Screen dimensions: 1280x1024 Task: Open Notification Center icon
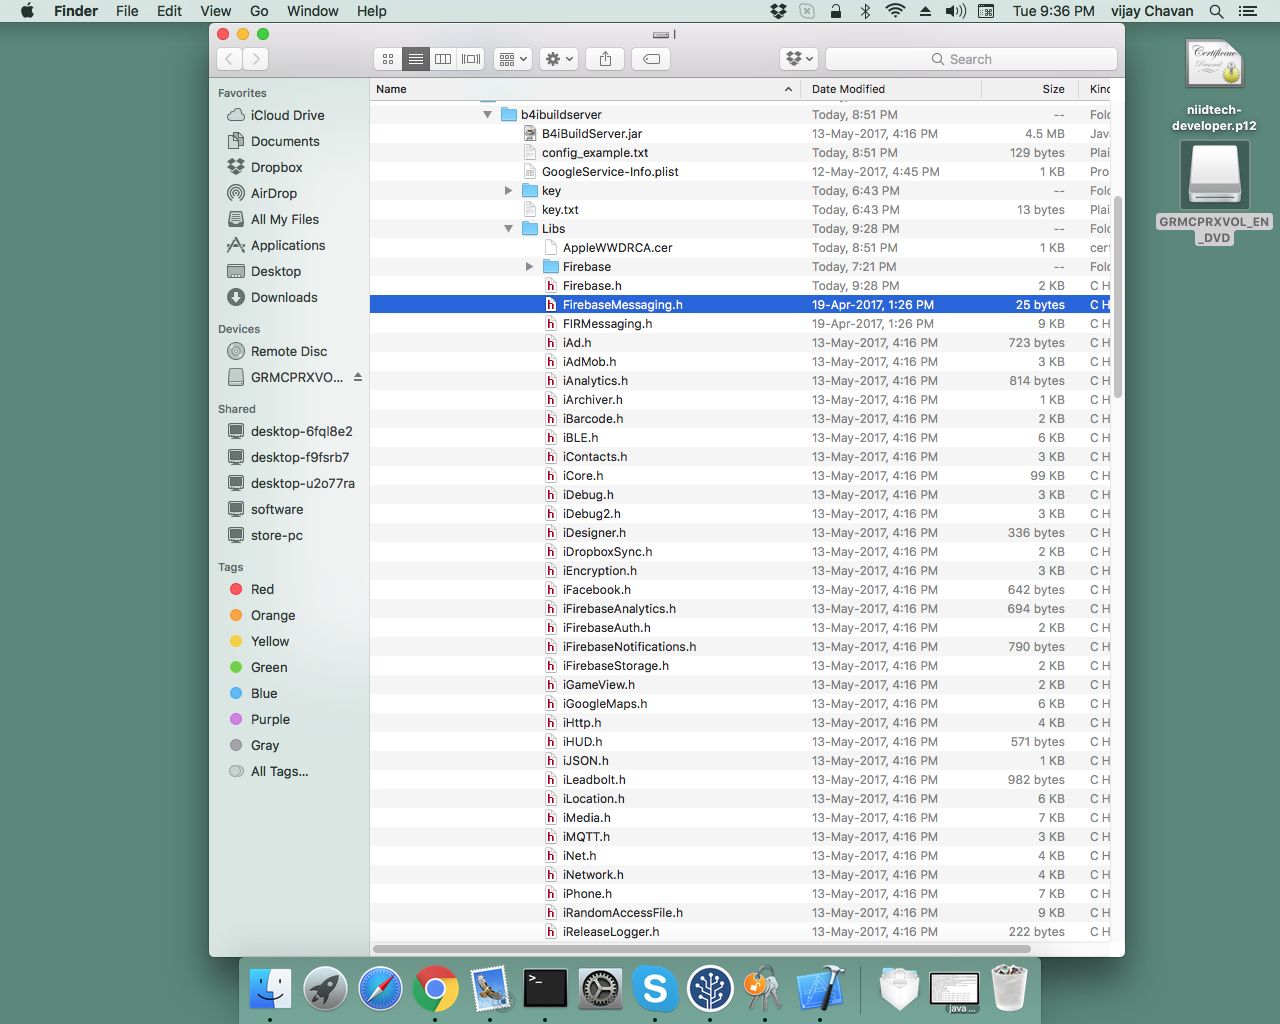pyautogui.click(x=1247, y=11)
